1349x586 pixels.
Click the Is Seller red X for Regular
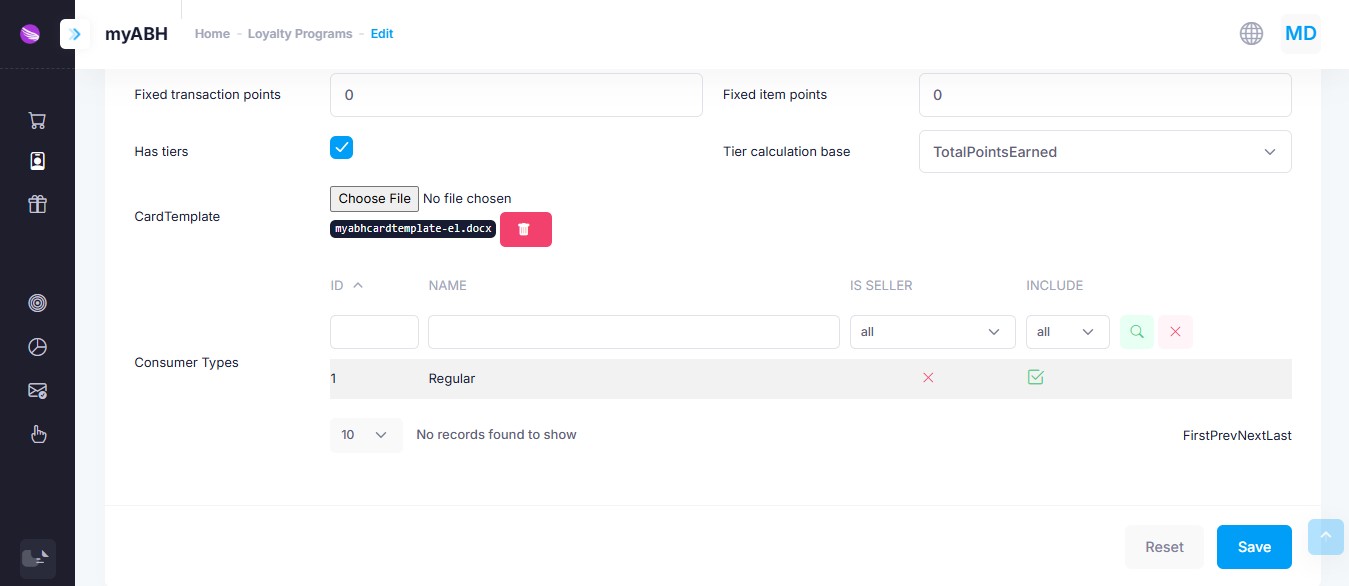928,377
